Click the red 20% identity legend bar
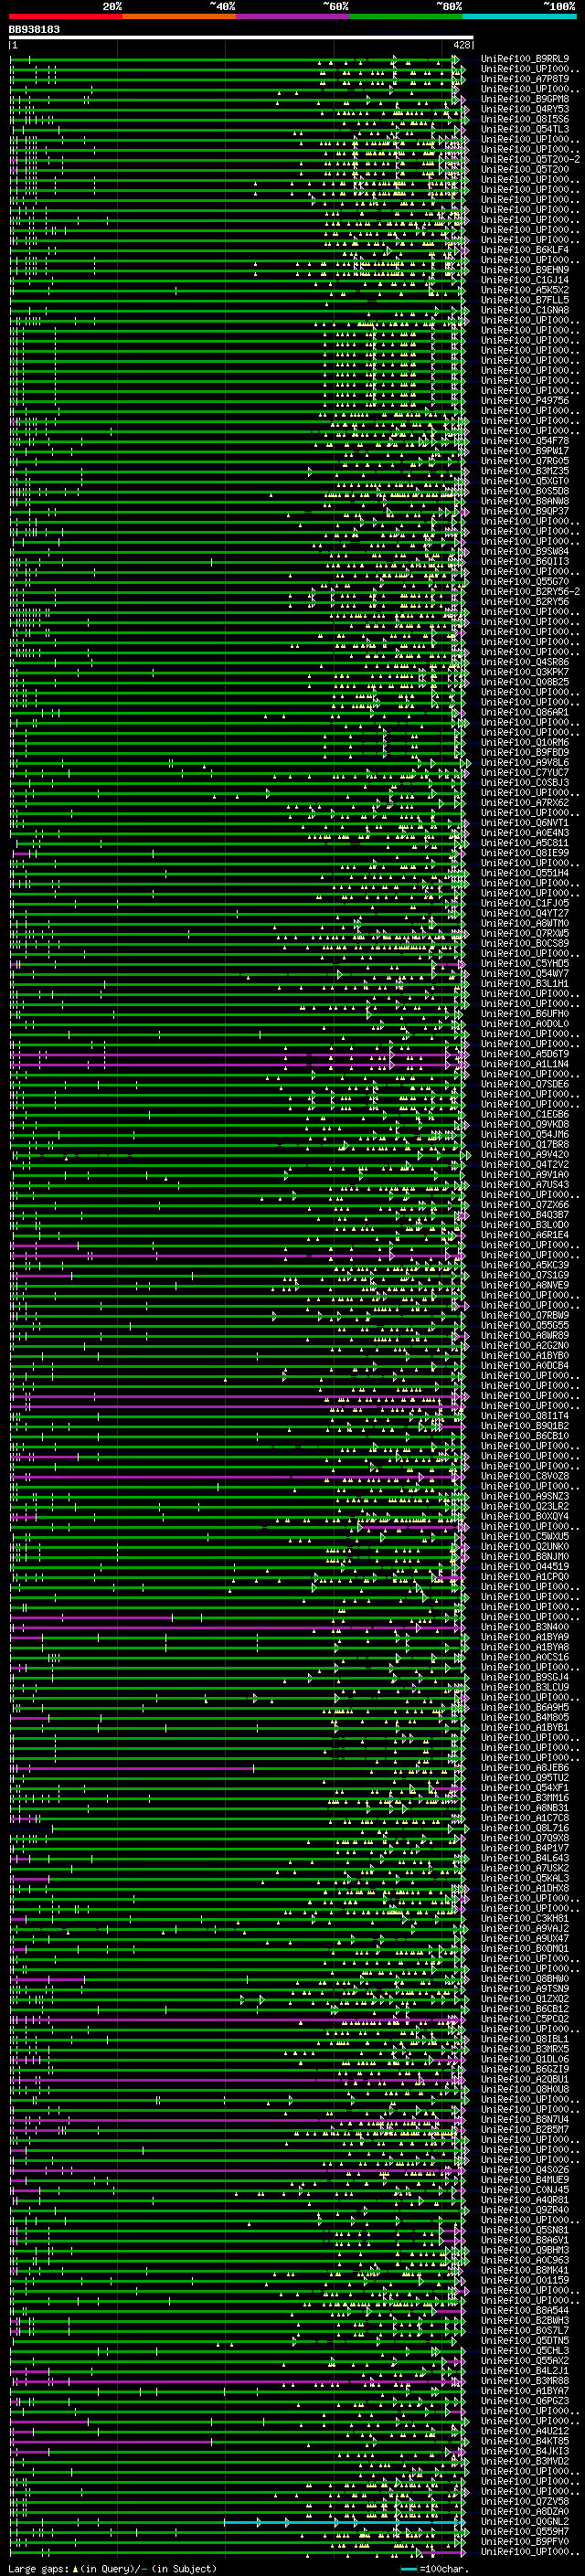 pyautogui.click(x=66, y=16)
